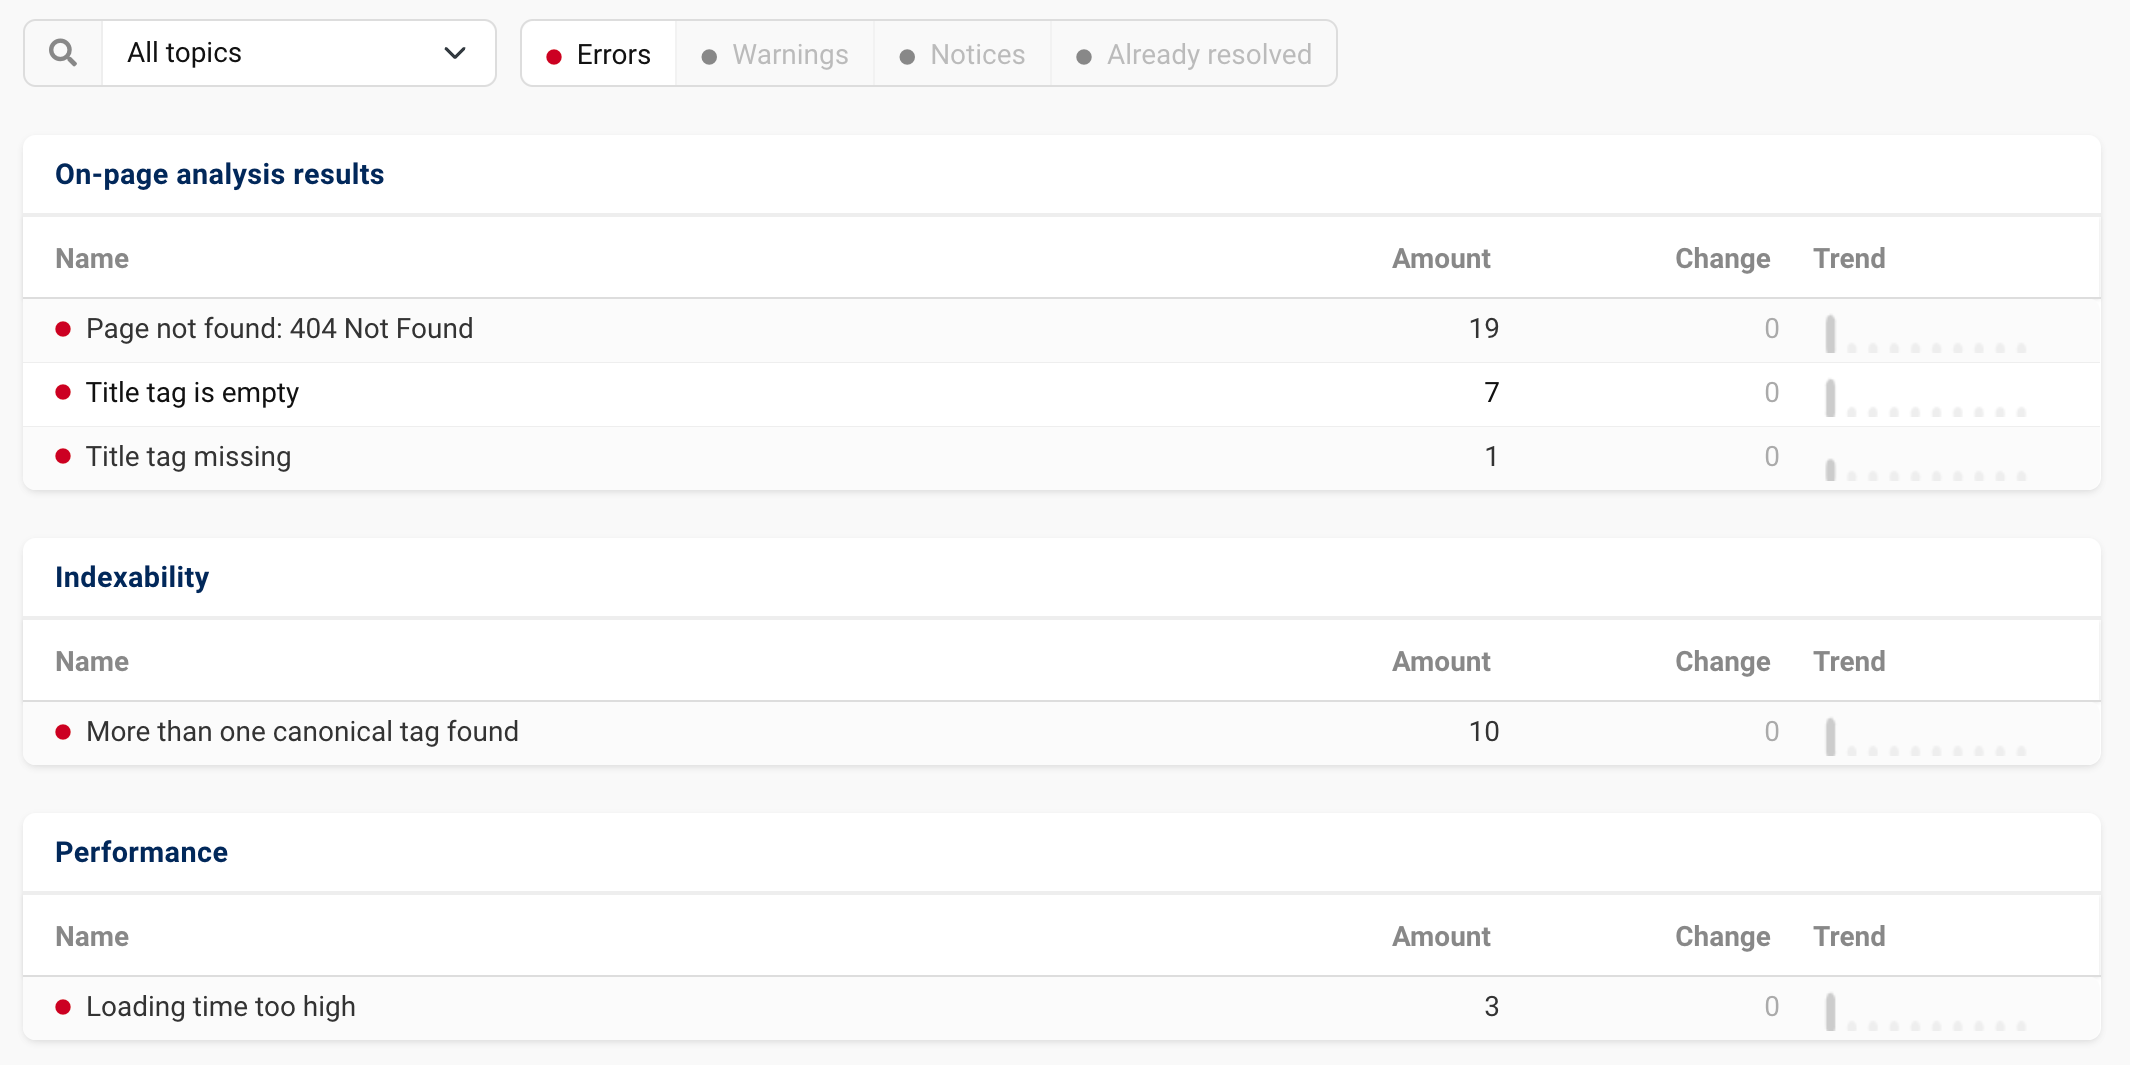Click amount 1 for Title tag missing
2130x1065 pixels.
1491,457
